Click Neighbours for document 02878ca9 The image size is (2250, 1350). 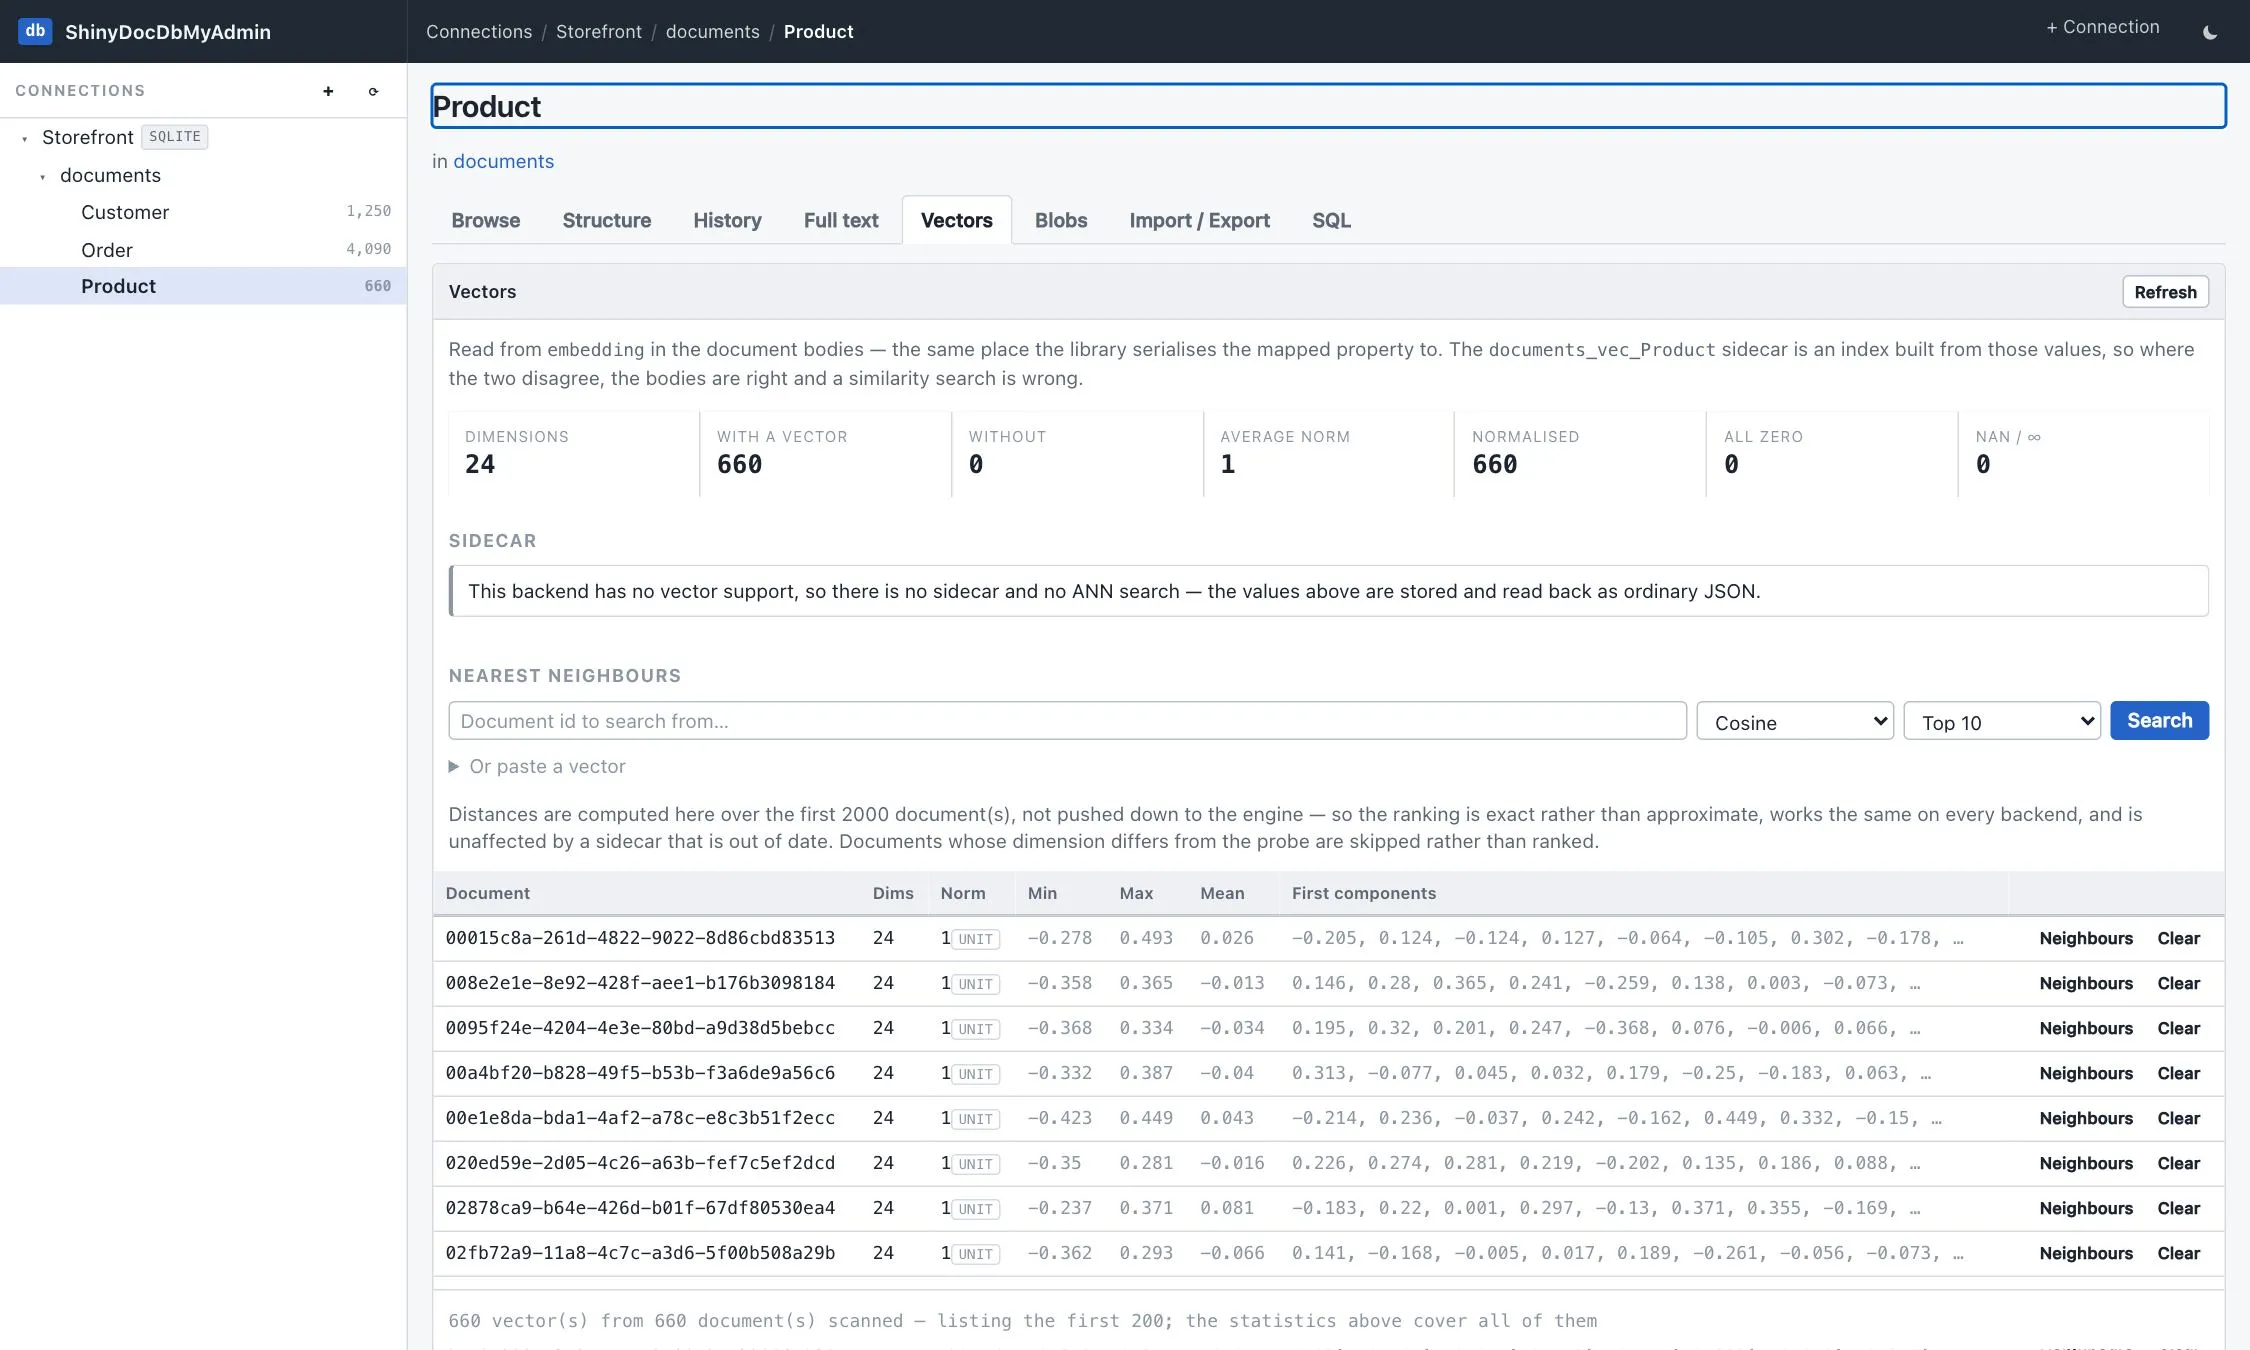tap(2086, 1208)
